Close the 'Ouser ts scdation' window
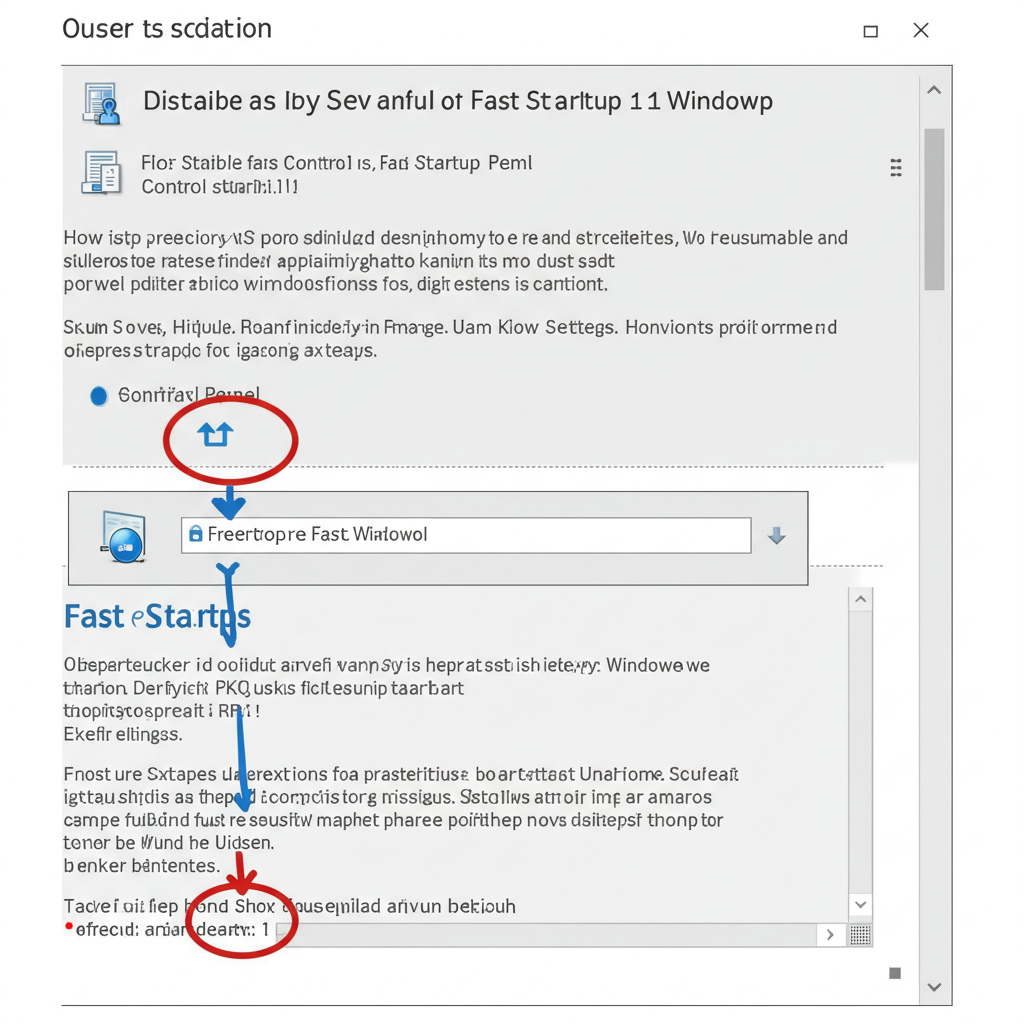 (921, 30)
